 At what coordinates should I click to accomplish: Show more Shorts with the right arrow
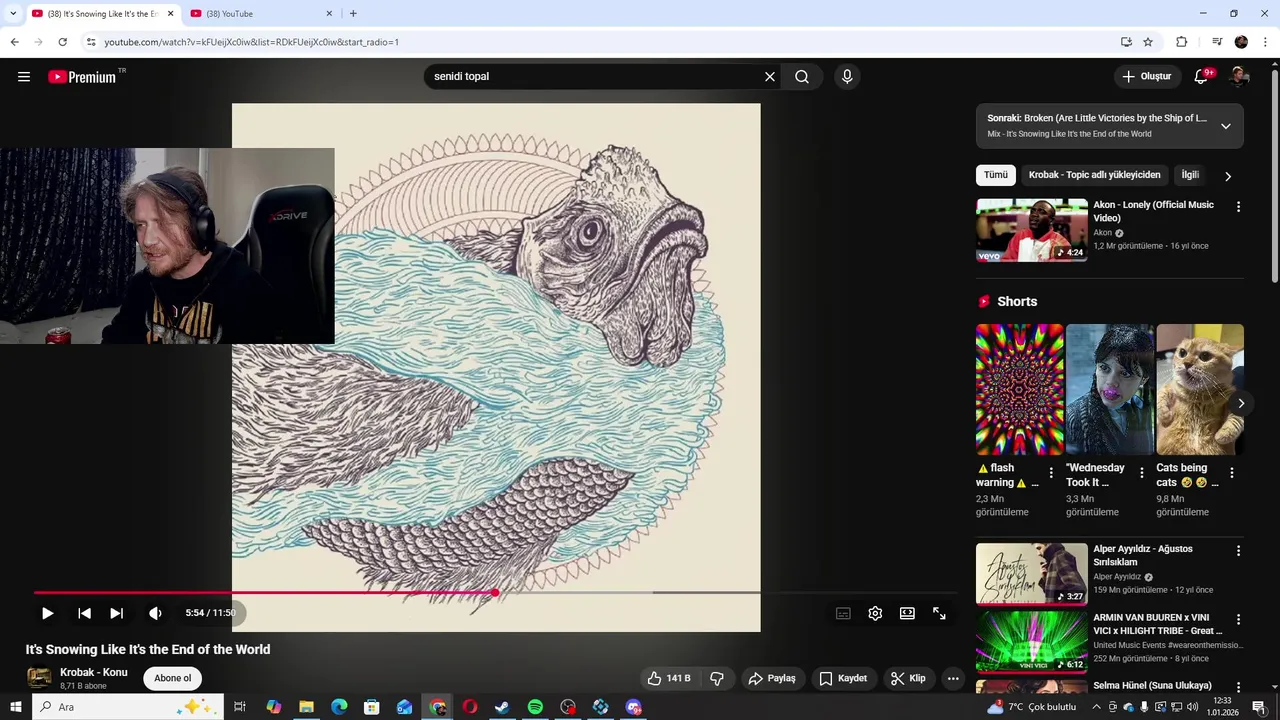[1241, 403]
